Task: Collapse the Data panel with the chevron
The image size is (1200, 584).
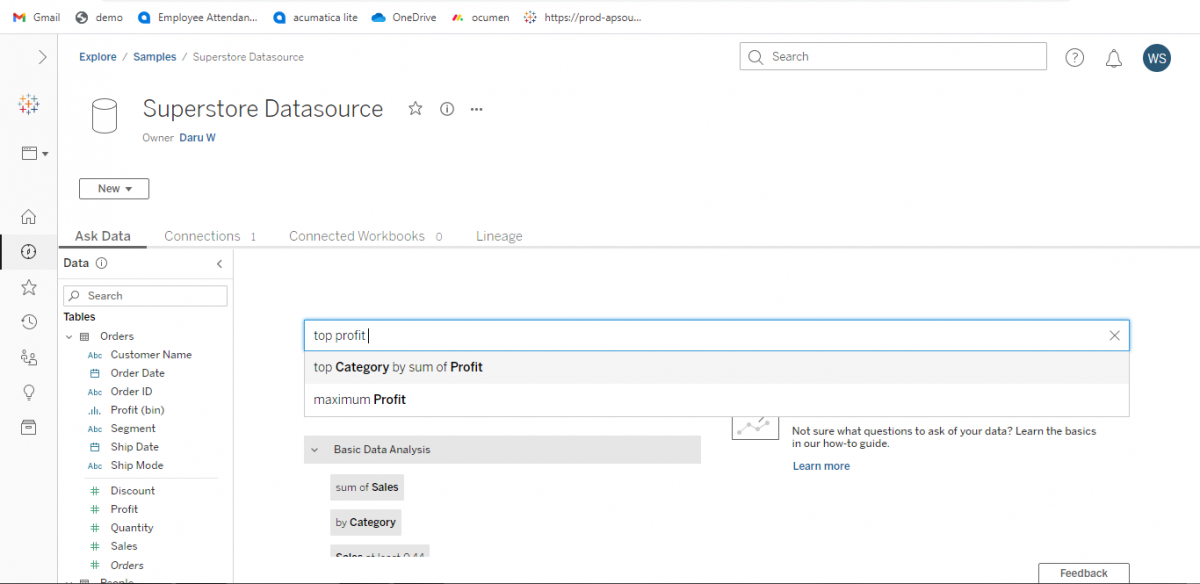Action: pyautogui.click(x=219, y=264)
